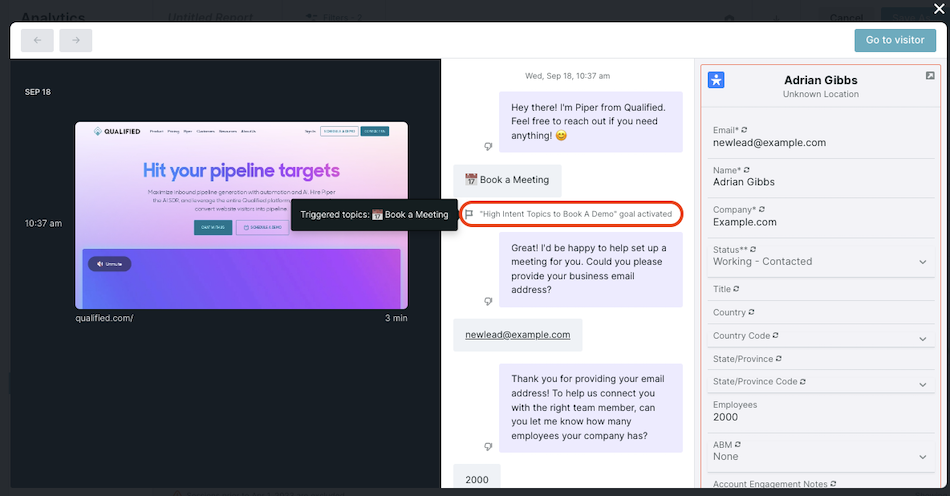The width and height of the screenshot is (950, 496).
Task: Click the Adrian Gibbs header name
Action: coord(820,80)
